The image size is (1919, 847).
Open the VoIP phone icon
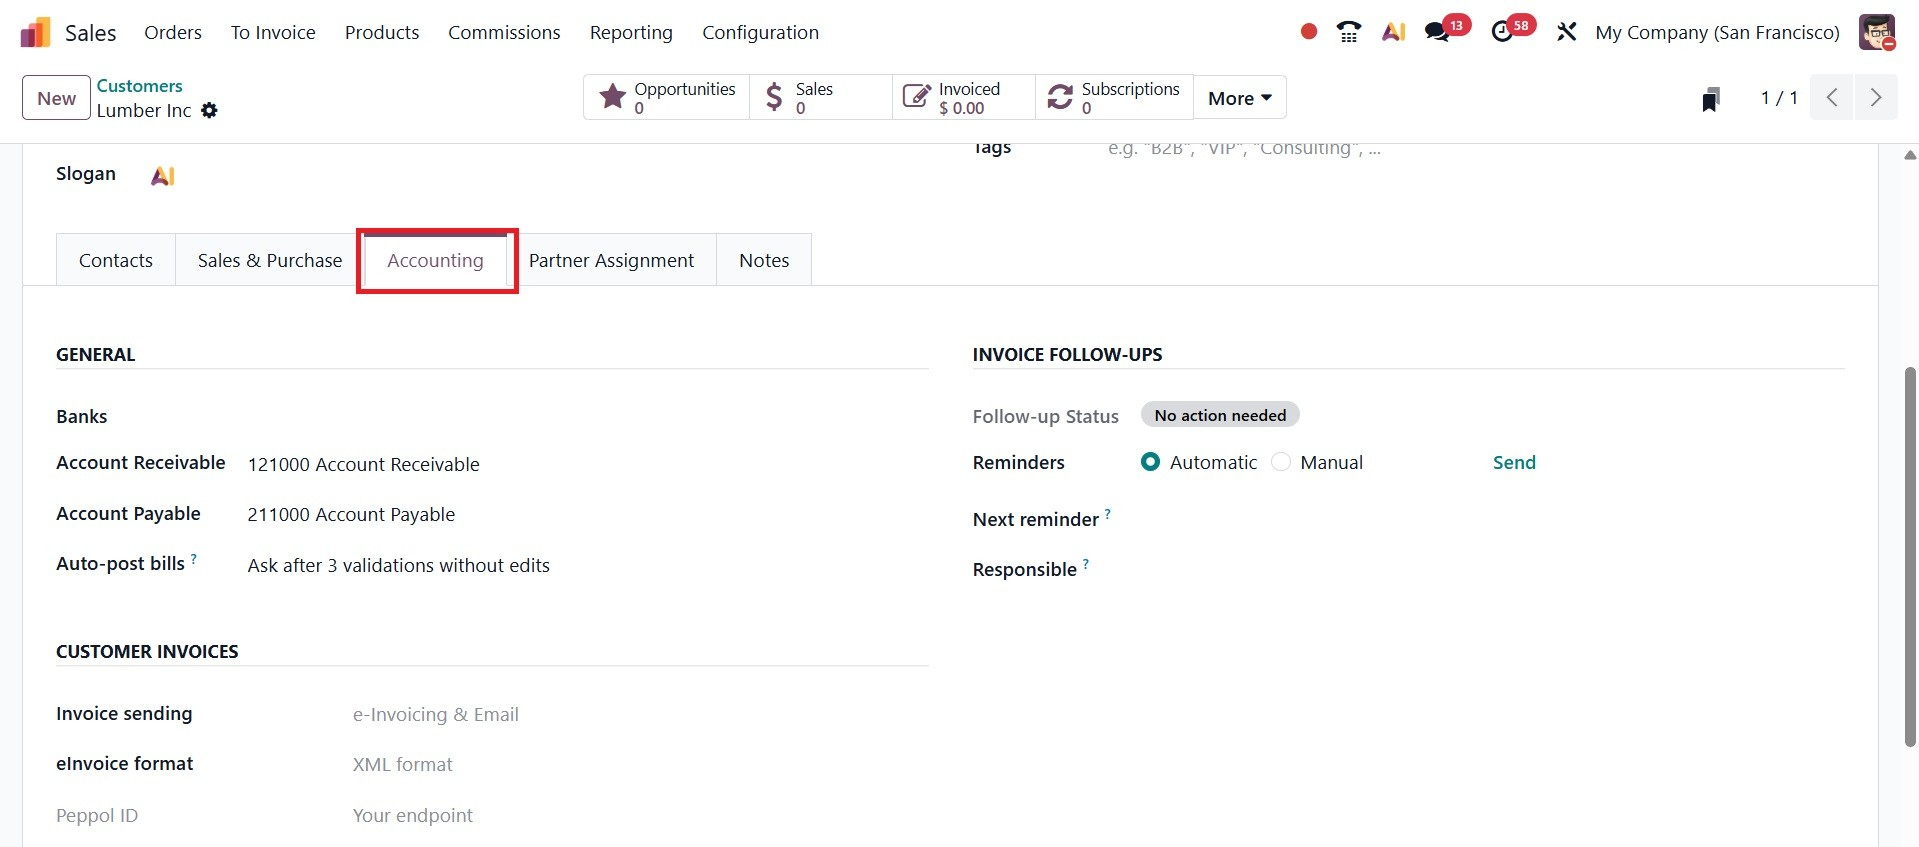point(1348,32)
